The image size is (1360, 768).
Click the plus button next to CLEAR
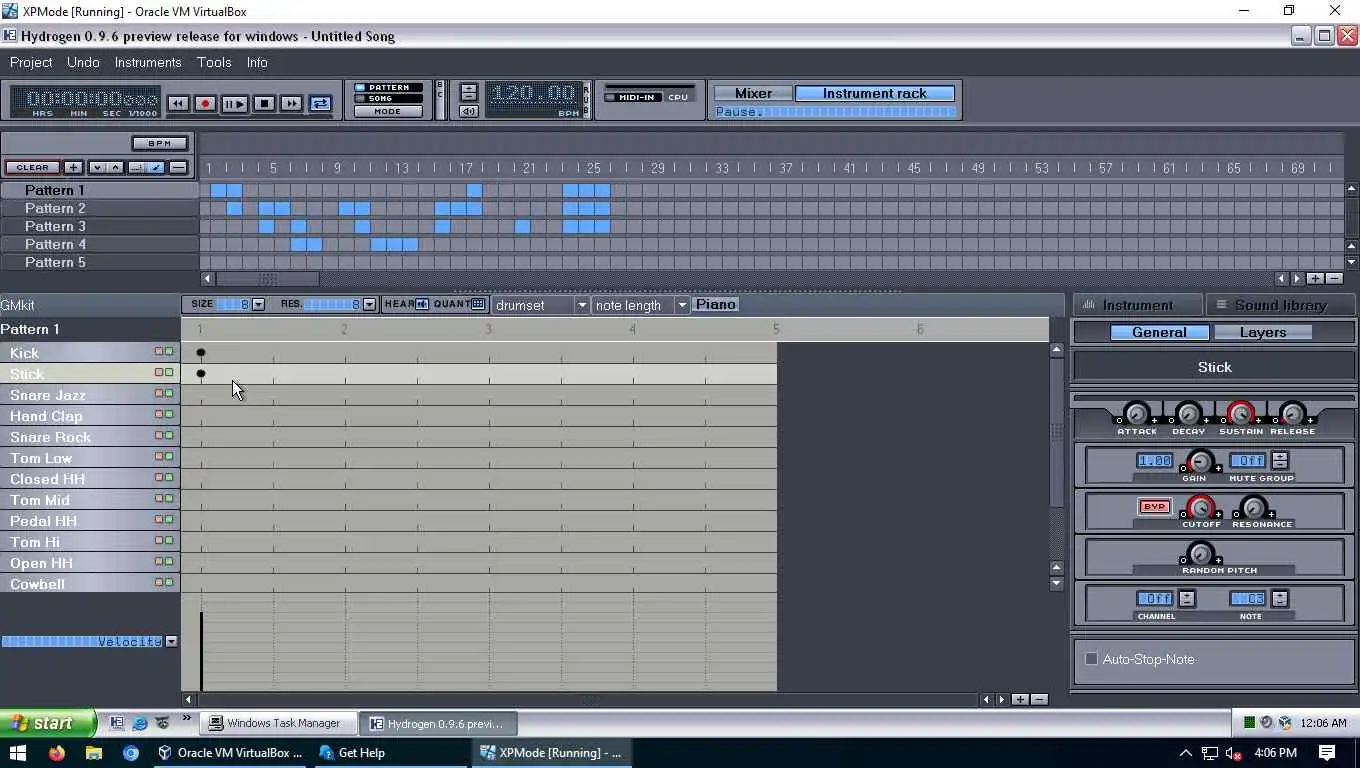point(73,167)
